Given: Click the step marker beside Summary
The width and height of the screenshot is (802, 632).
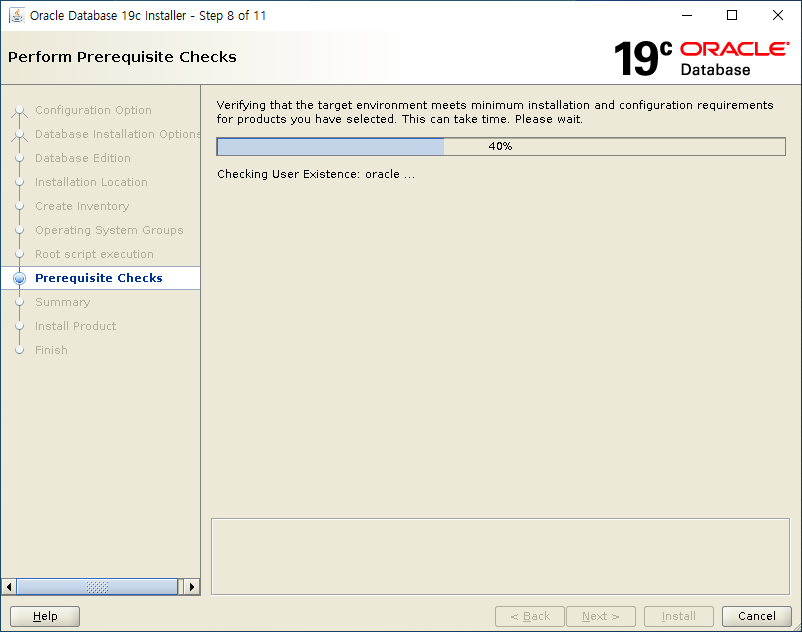Looking at the screenshot, I should coord(19,302).
